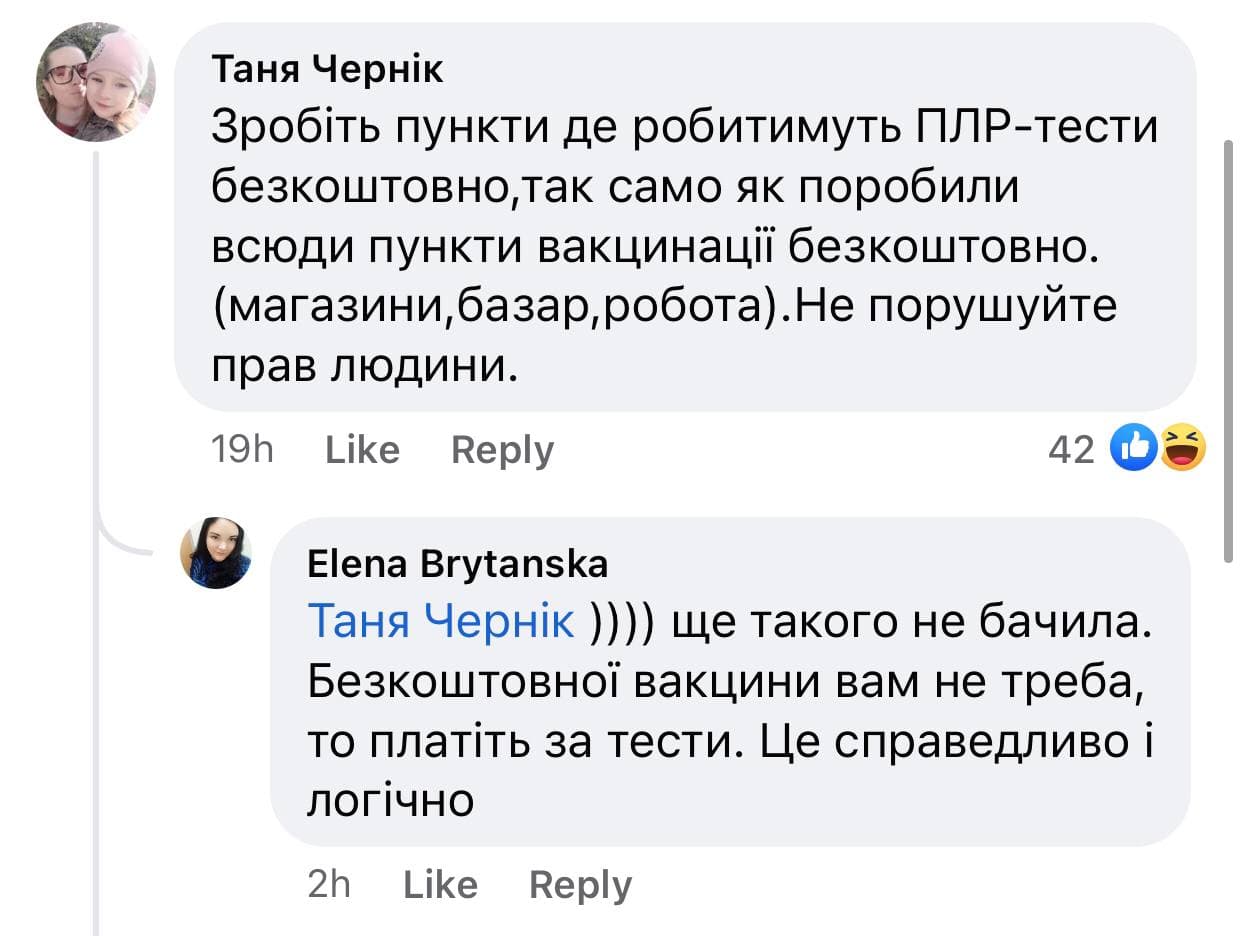Viewport: 1242px width, 936px height.
Task: Click the laughing Haha reaction emoji
Action: coord(1182,449)
